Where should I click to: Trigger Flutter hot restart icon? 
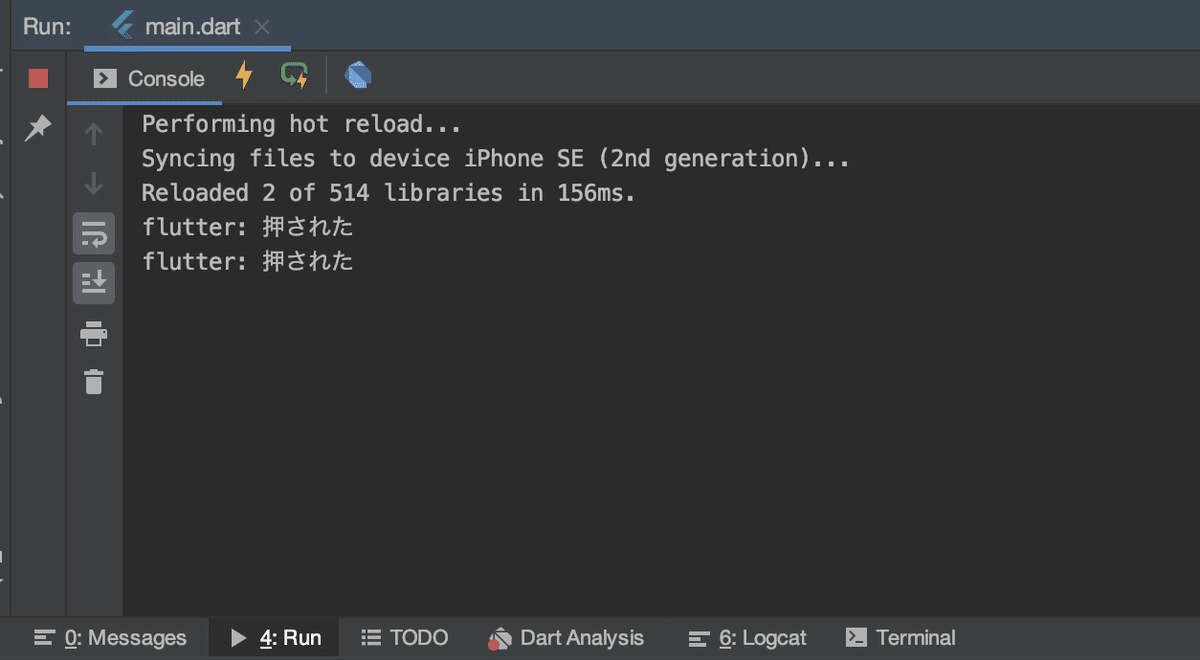click(294, 75)
